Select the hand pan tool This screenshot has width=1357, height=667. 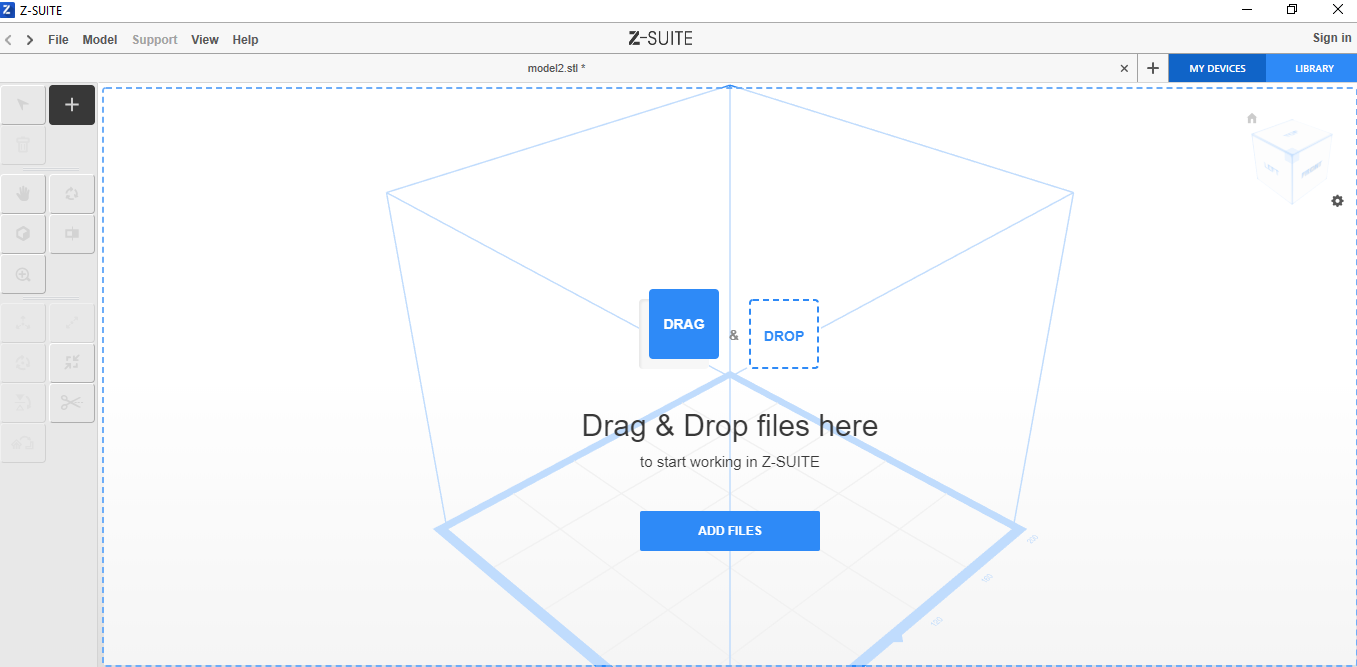tap(23, 193)
